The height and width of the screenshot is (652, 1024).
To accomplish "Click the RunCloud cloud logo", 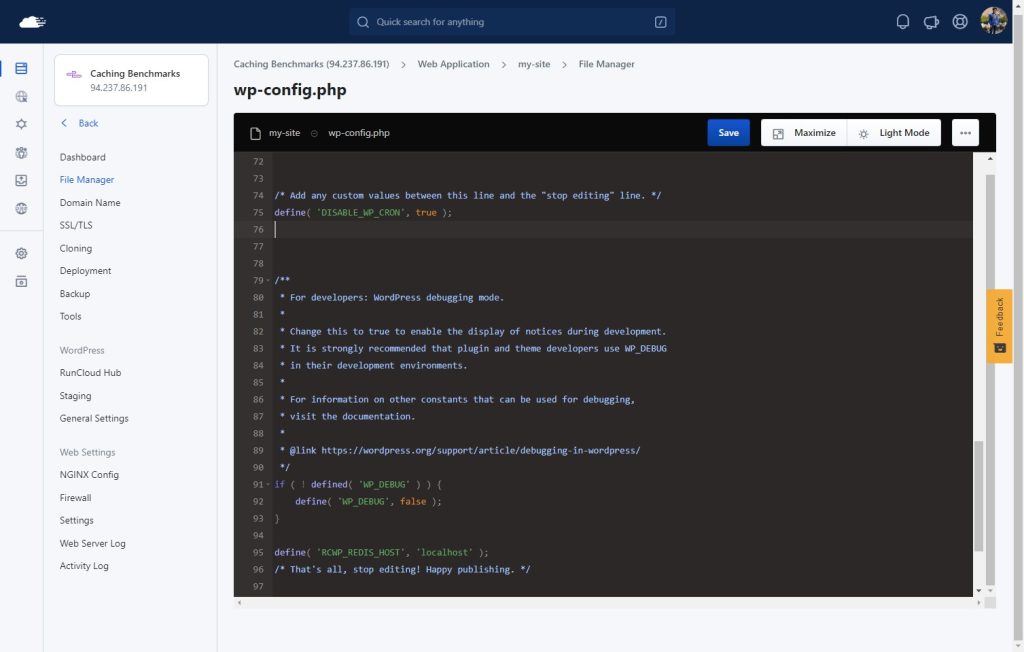I will point(33,22).
